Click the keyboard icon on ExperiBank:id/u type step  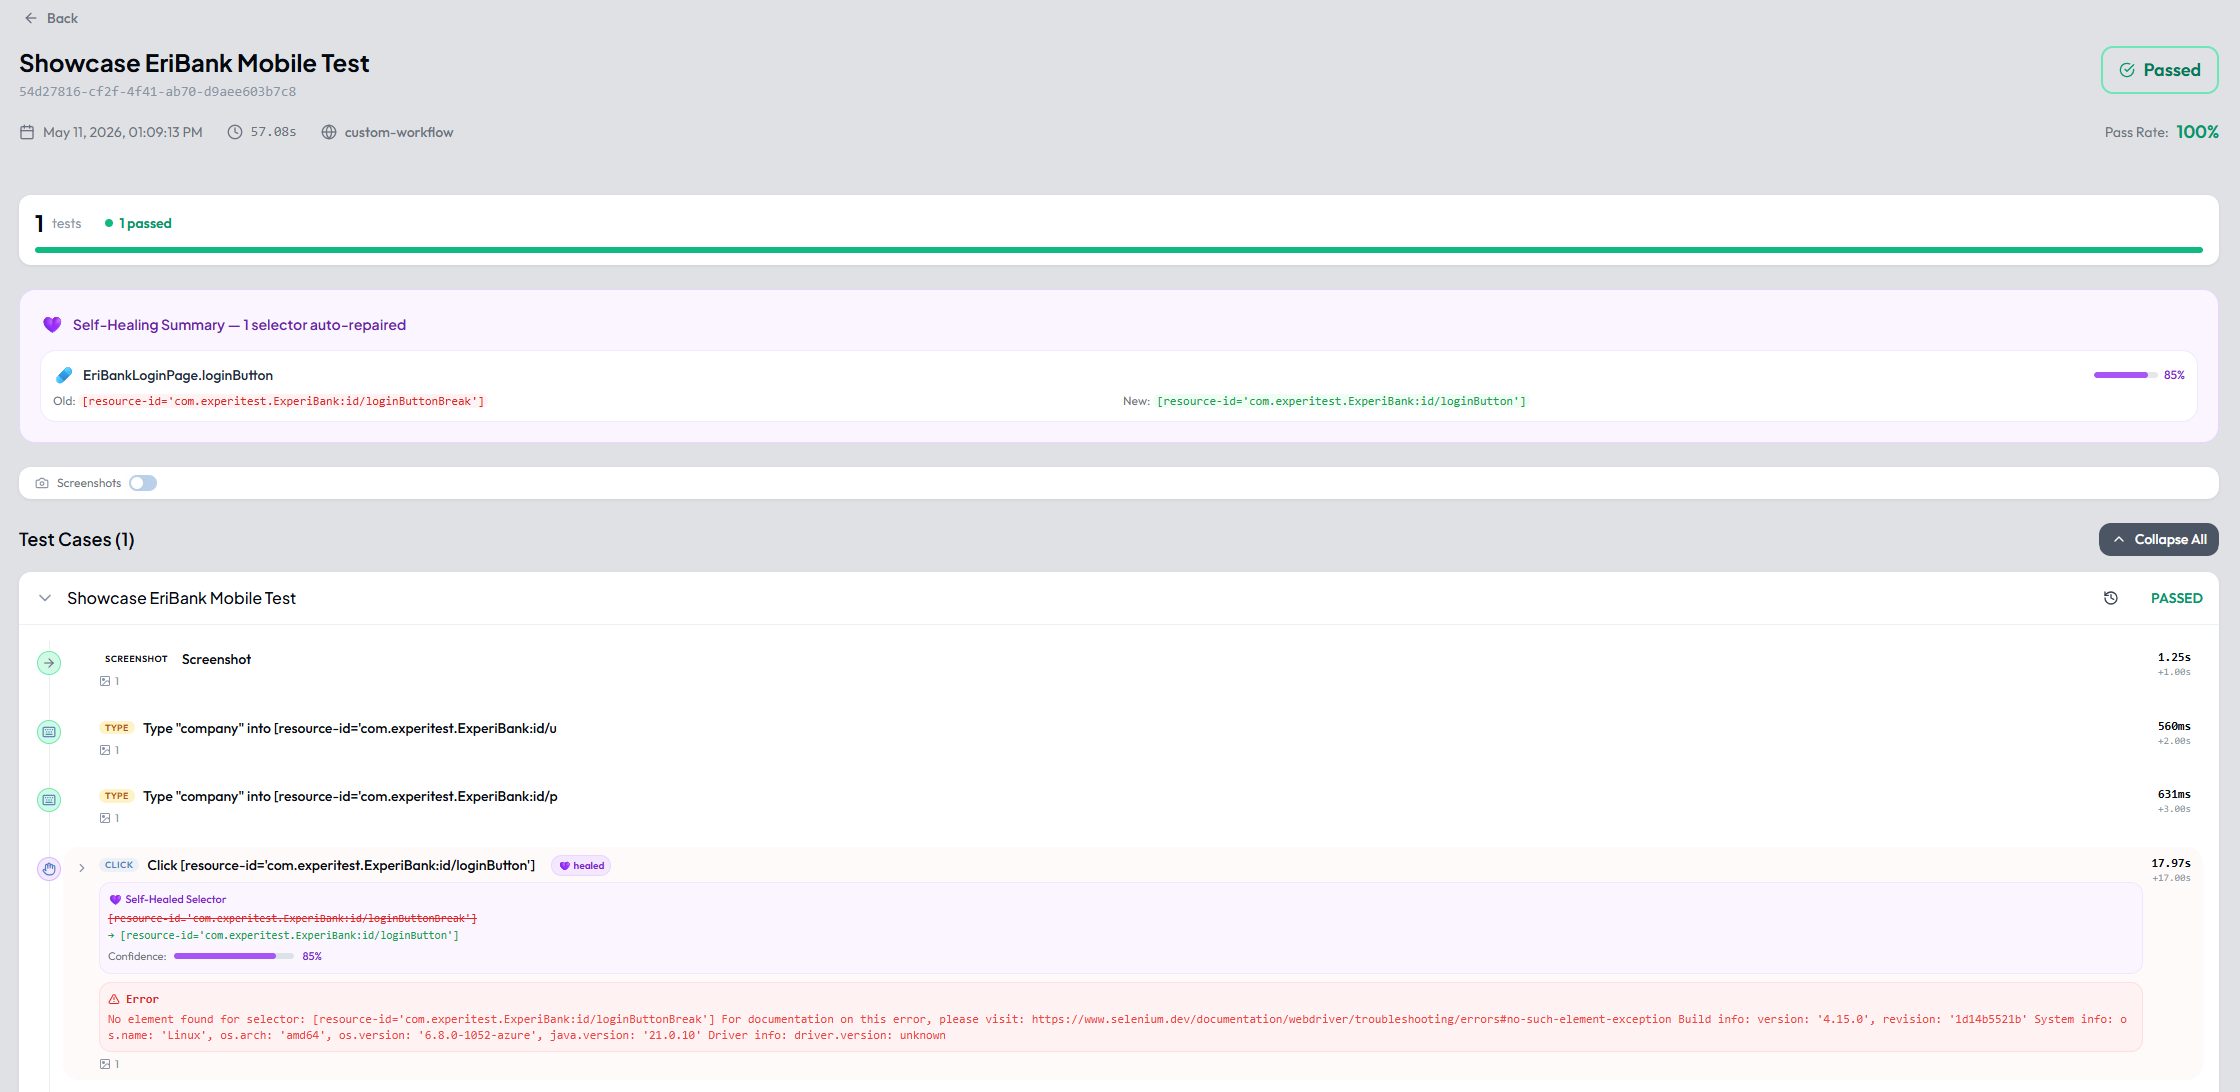tap(49, 732)
